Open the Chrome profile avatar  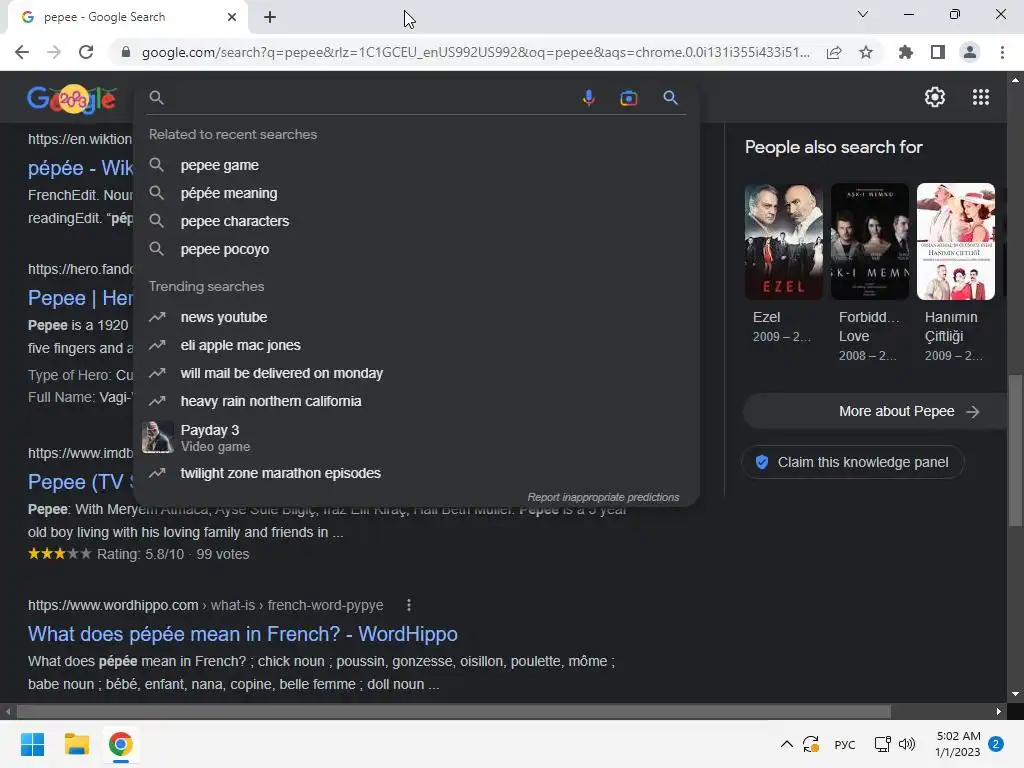click(x=970, y=52)
